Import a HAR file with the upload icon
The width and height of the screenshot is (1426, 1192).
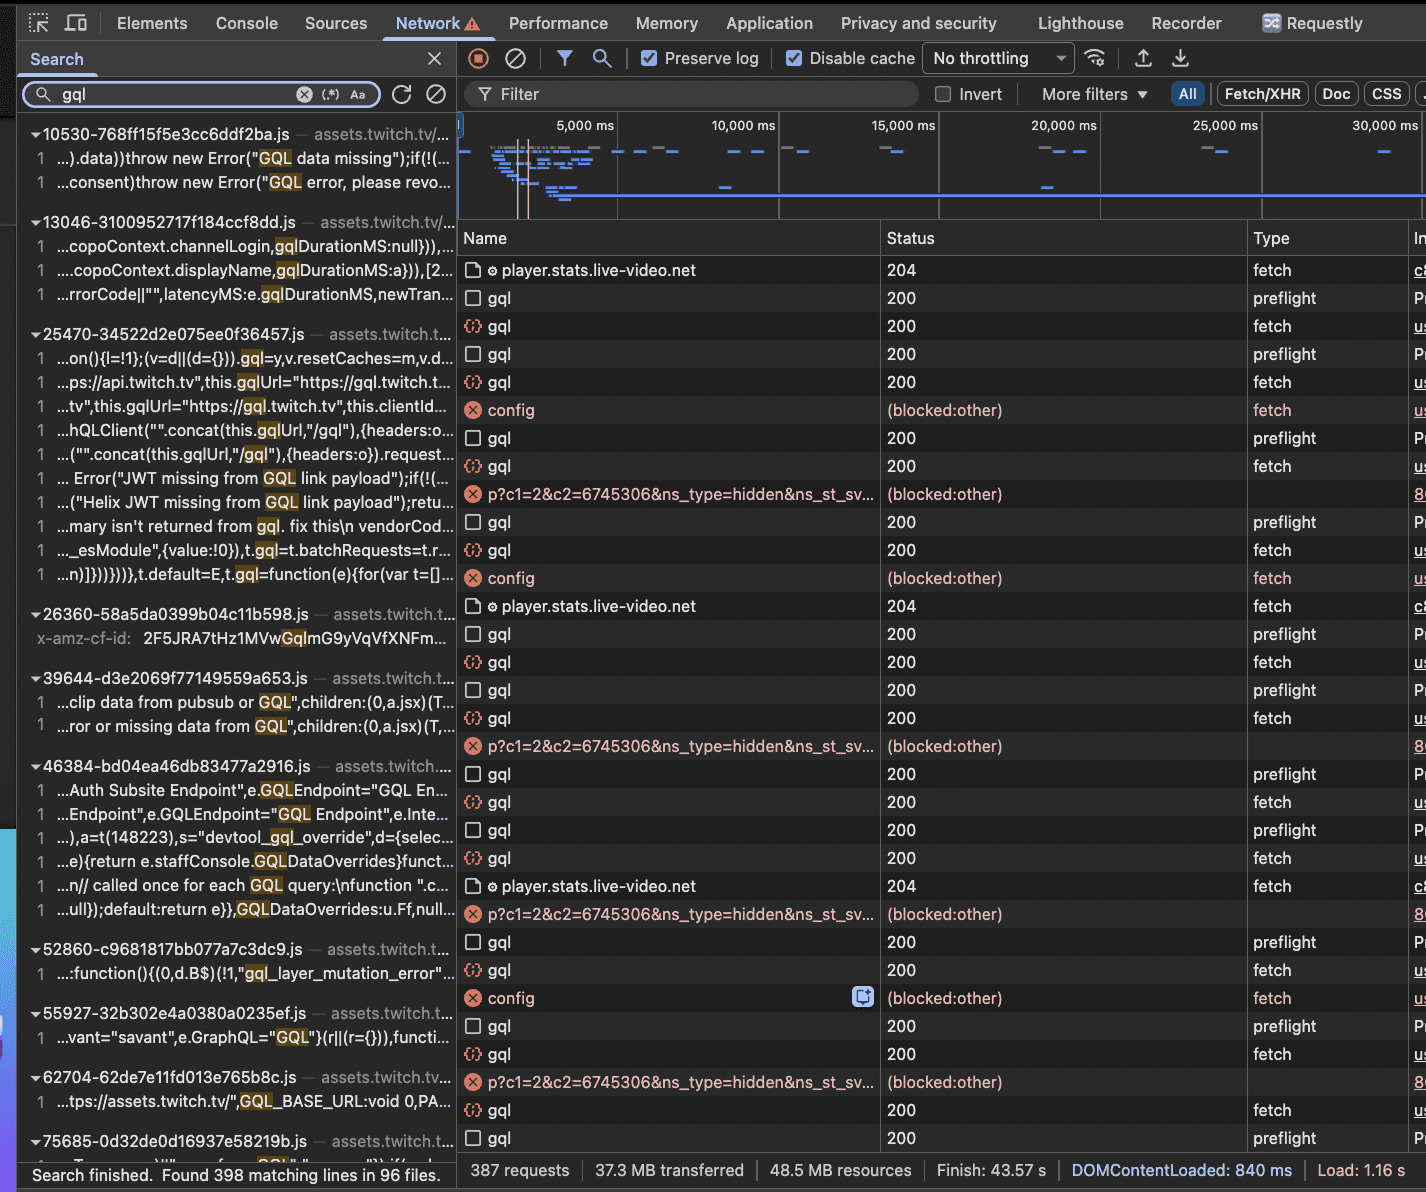[1143, 58]
